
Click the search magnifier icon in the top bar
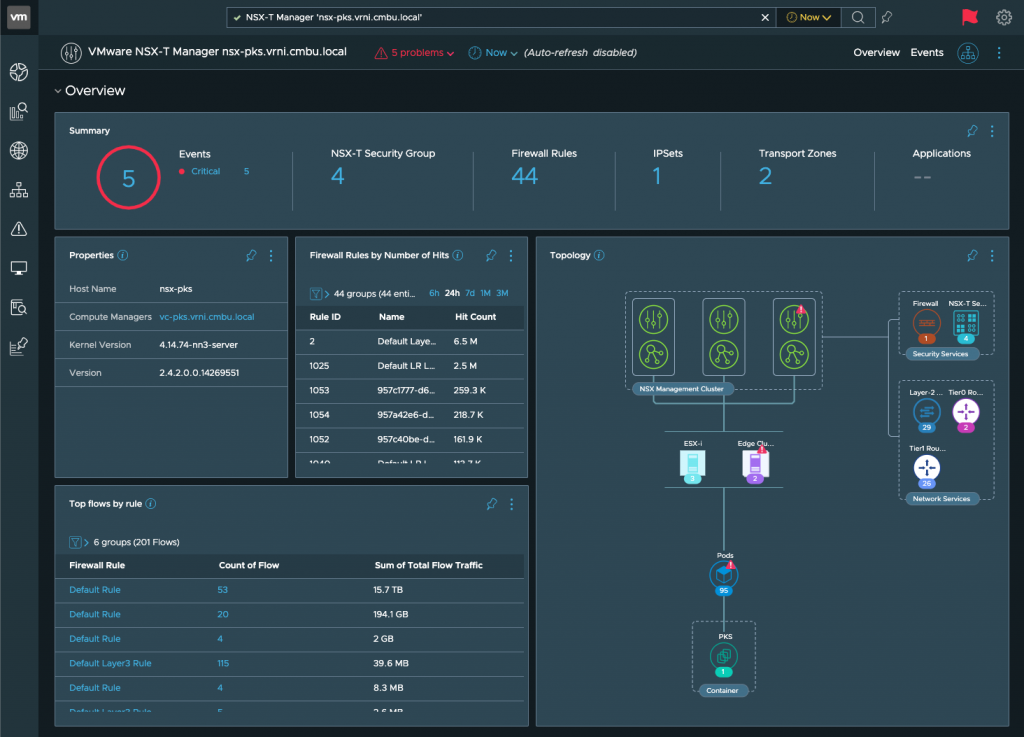[x=858, y=16]
